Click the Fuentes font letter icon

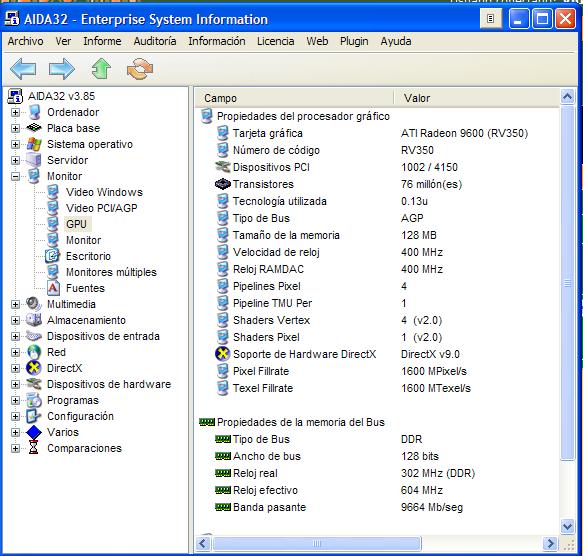(53, 288)
